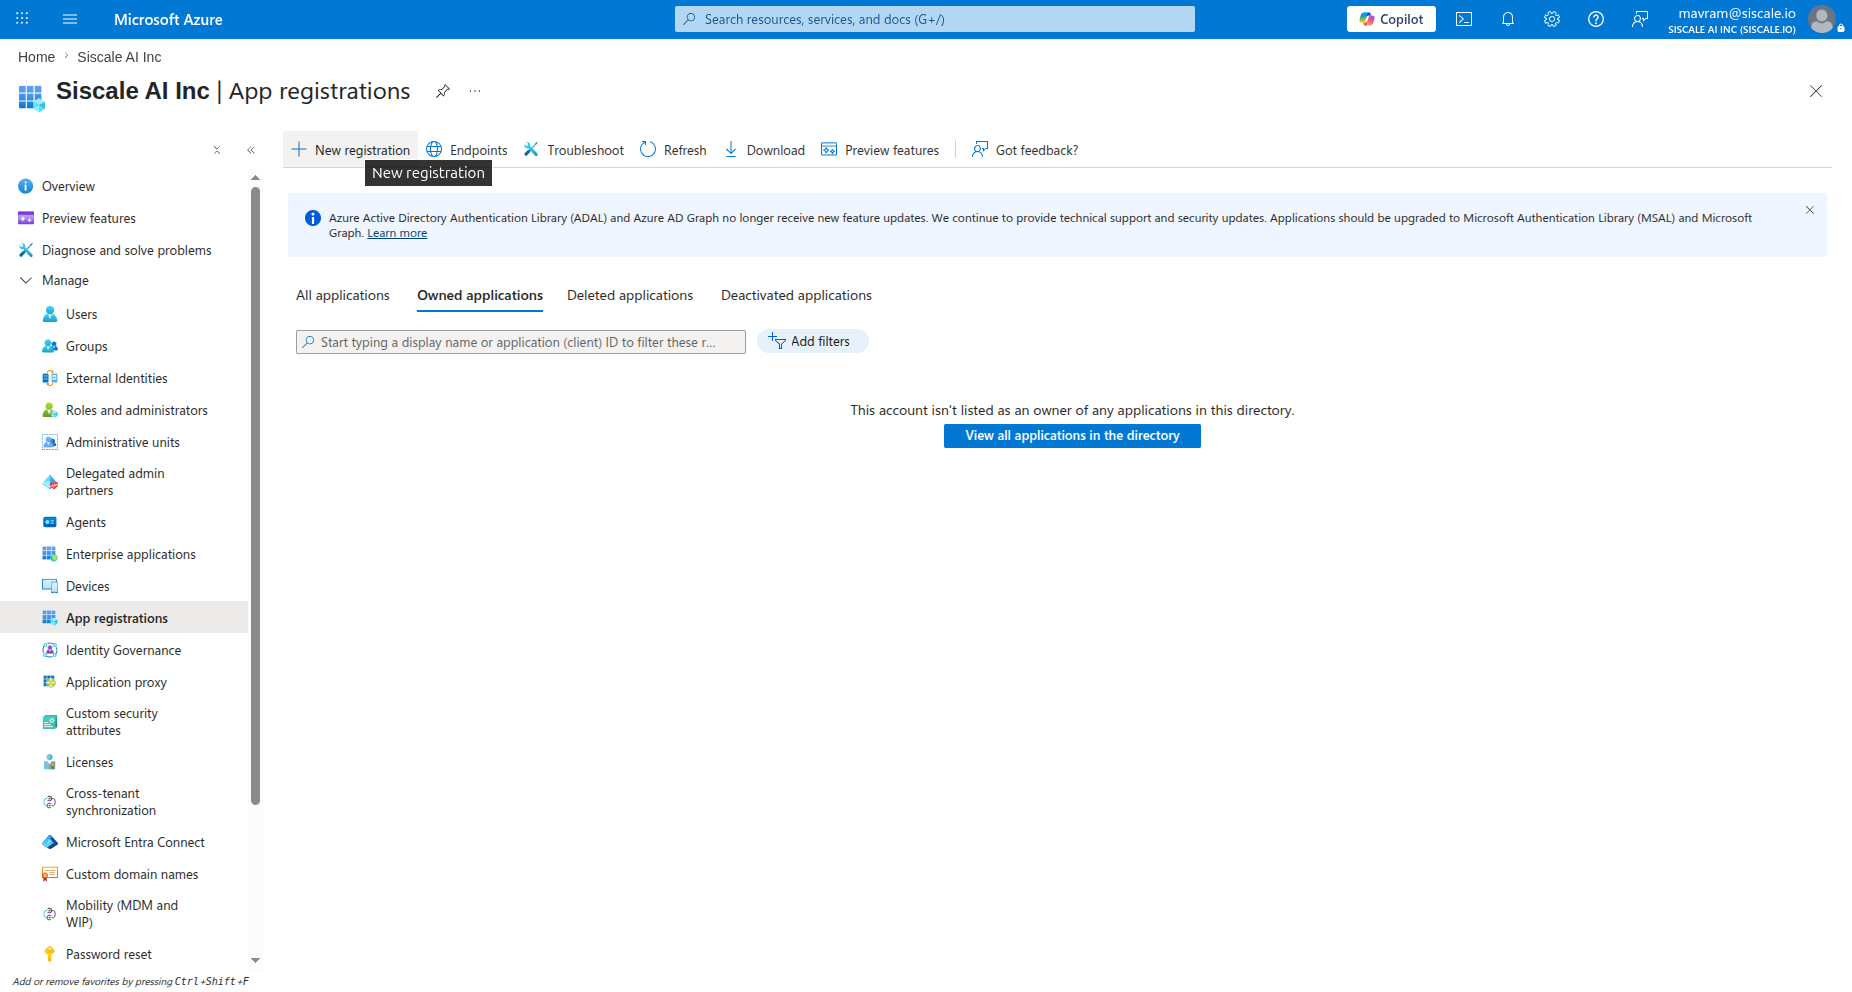
Task: Click Got feedback?
Action: tap(1025, 150)
